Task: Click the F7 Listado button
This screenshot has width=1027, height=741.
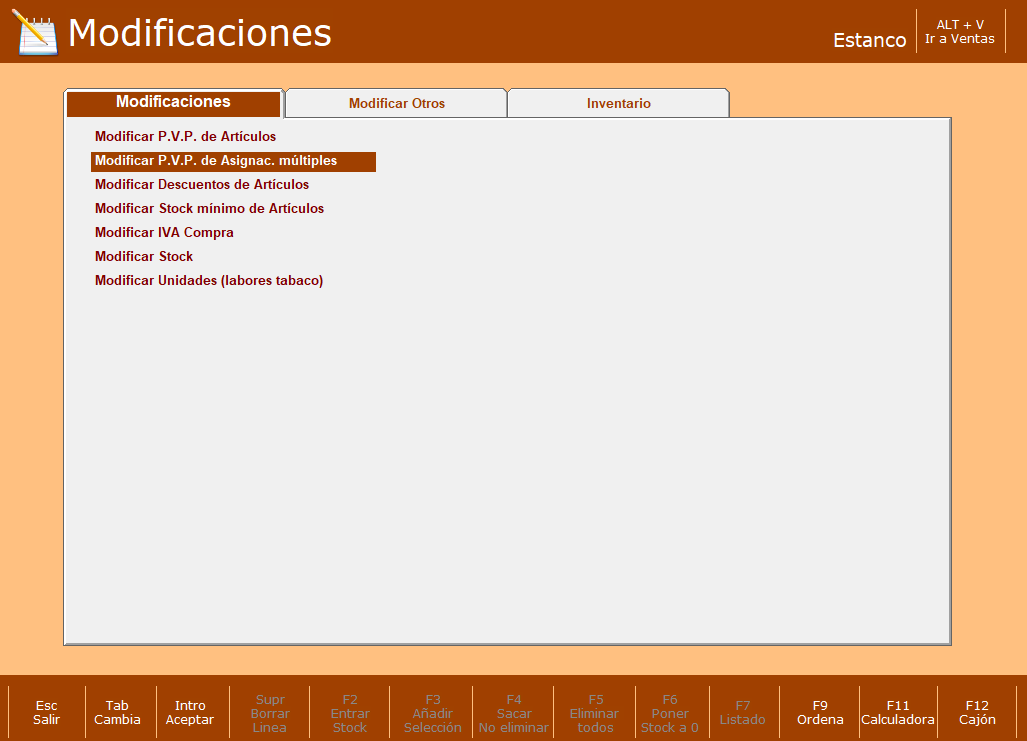Action: coord(743,713)
